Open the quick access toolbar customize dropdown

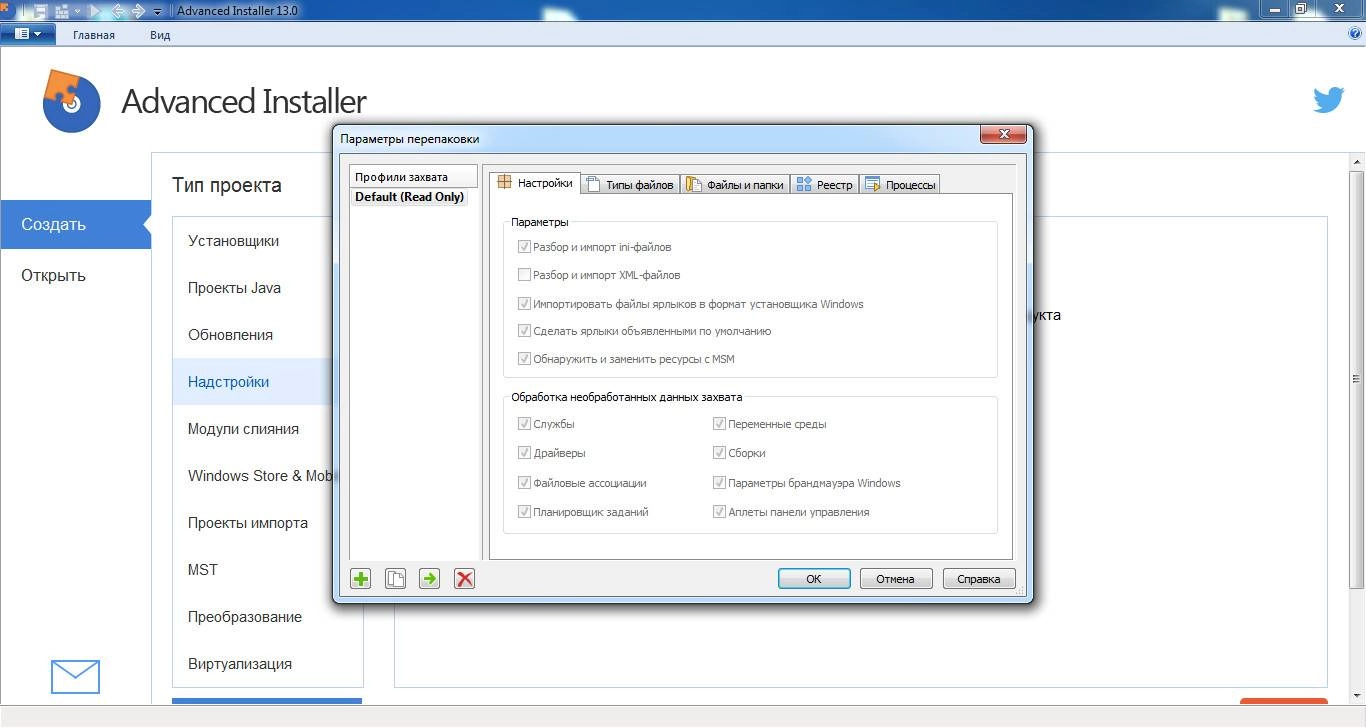pyautogui.click(x=158, y=12)
